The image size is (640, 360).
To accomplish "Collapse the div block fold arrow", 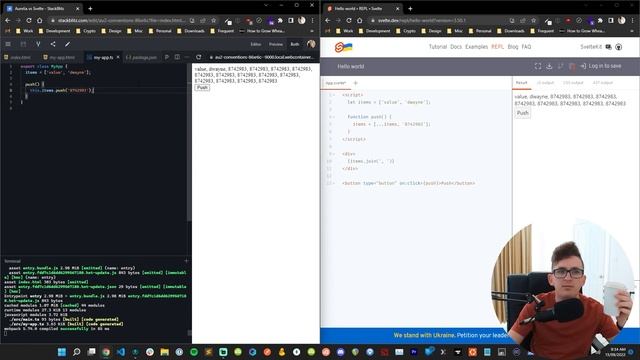I will (334, 154).
